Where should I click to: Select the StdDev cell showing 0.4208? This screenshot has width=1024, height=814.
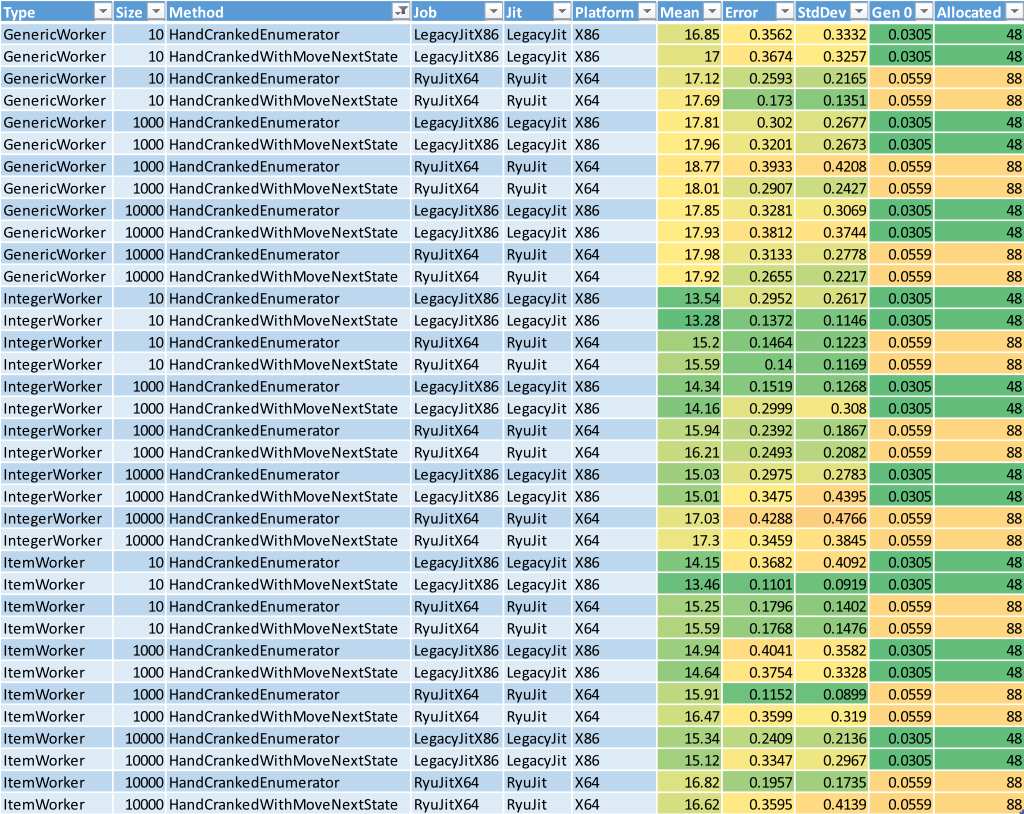point(832,167)
